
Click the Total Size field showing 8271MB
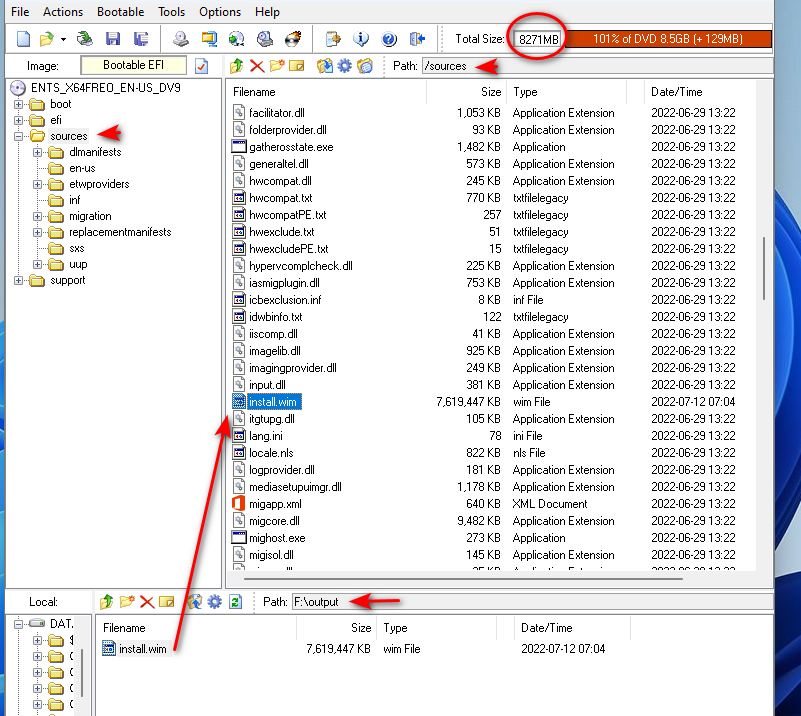pos(538,39)
